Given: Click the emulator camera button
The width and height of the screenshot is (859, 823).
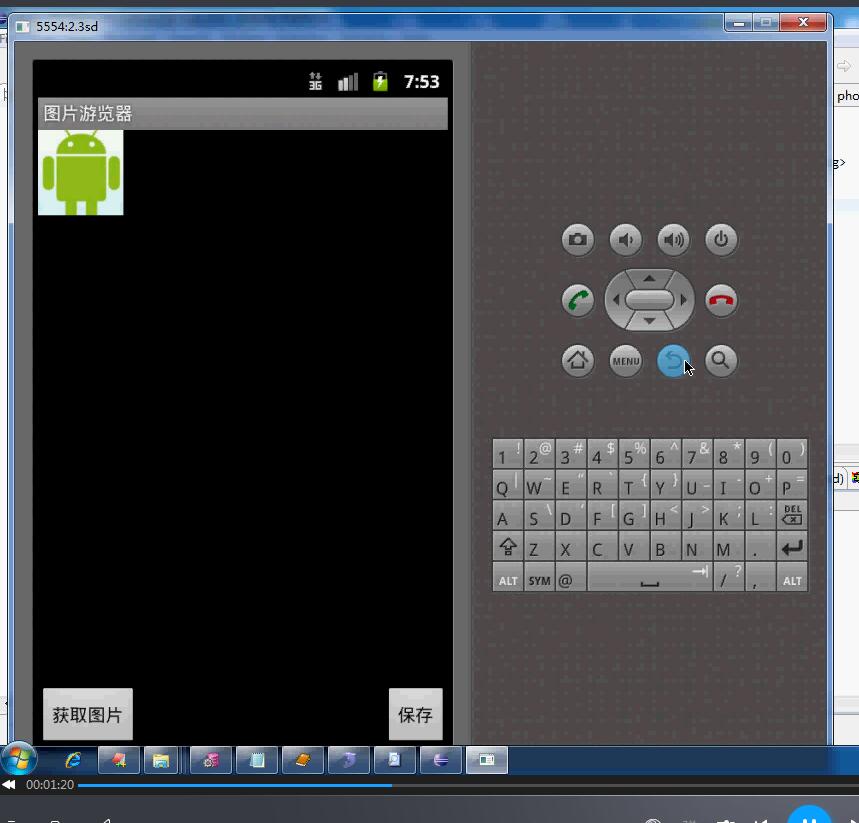Looking at the screenshot, I should click(x=577, y=239).
